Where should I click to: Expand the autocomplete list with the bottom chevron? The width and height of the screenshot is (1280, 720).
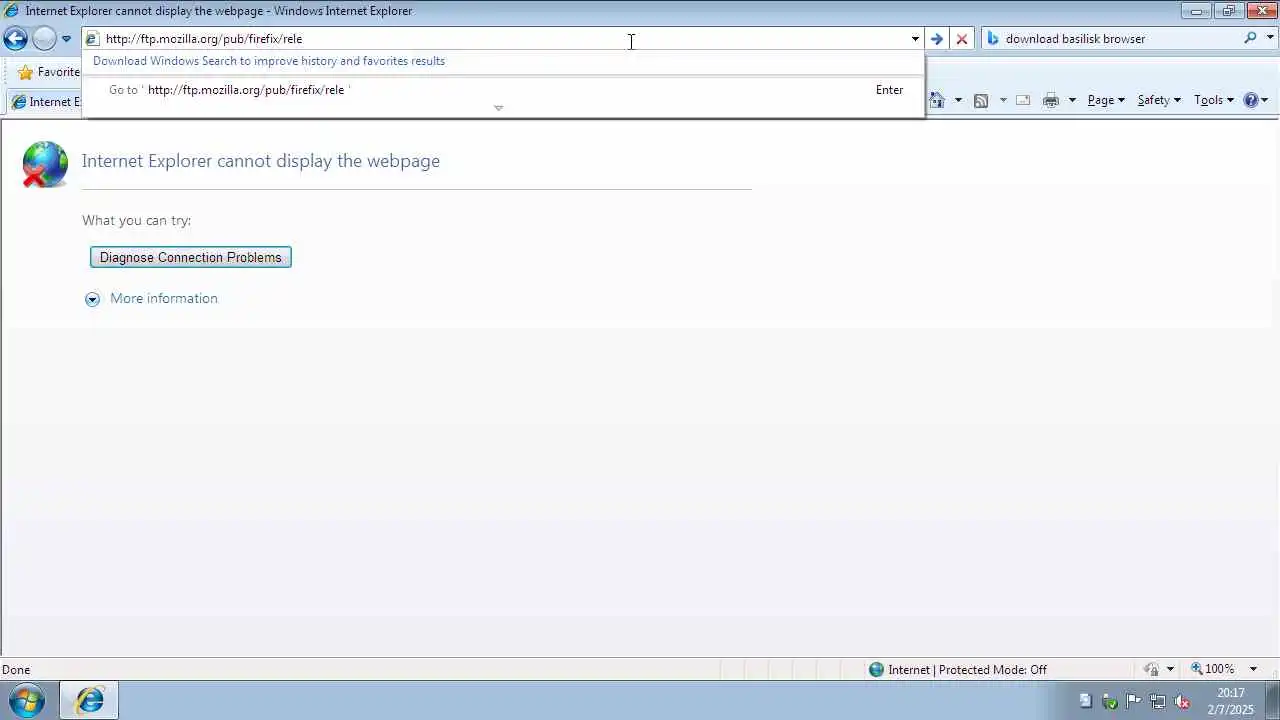coord(498,108)
